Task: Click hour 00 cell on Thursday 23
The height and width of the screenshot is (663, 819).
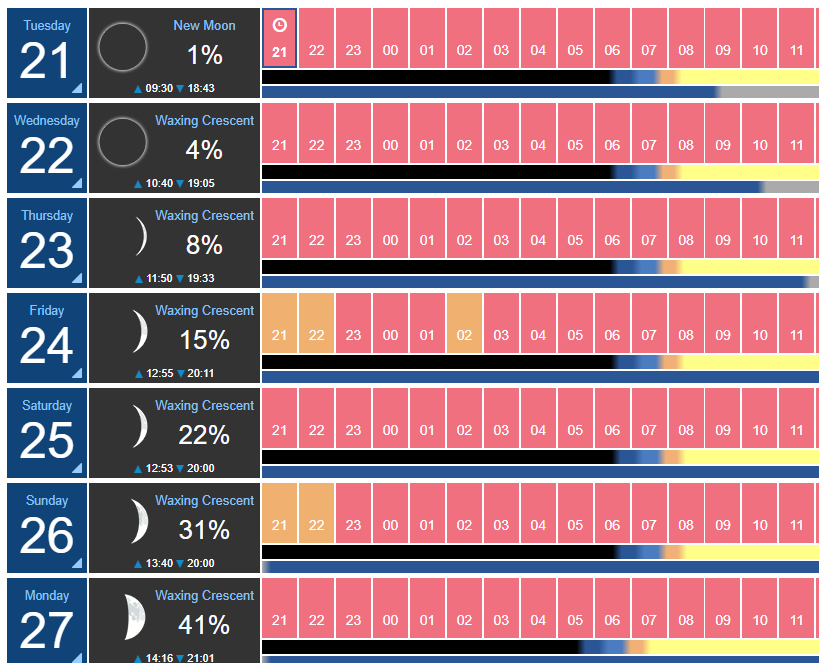Action: point(390,228)
